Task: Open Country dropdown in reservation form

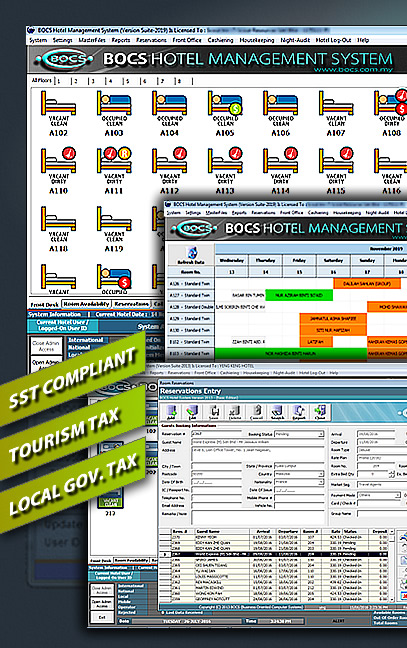Action: coord(321,474)
